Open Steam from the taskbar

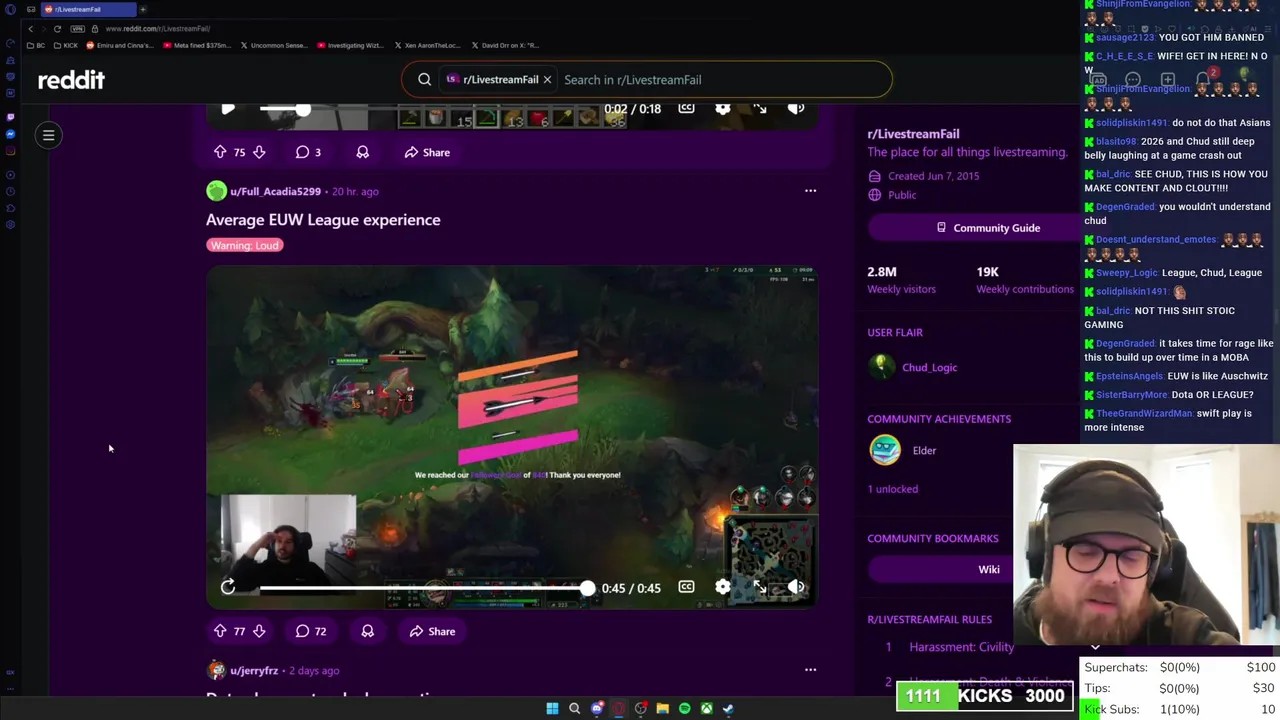(x=728, y=709)
